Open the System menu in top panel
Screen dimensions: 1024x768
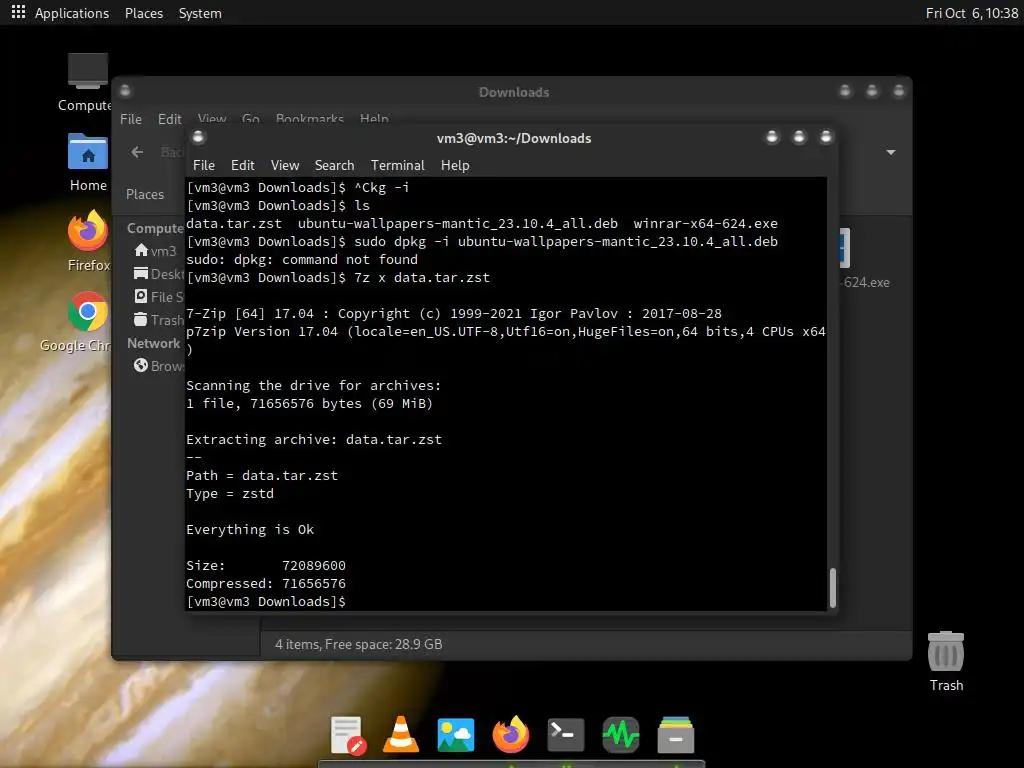pyautogui.click(x=200, y=13)
